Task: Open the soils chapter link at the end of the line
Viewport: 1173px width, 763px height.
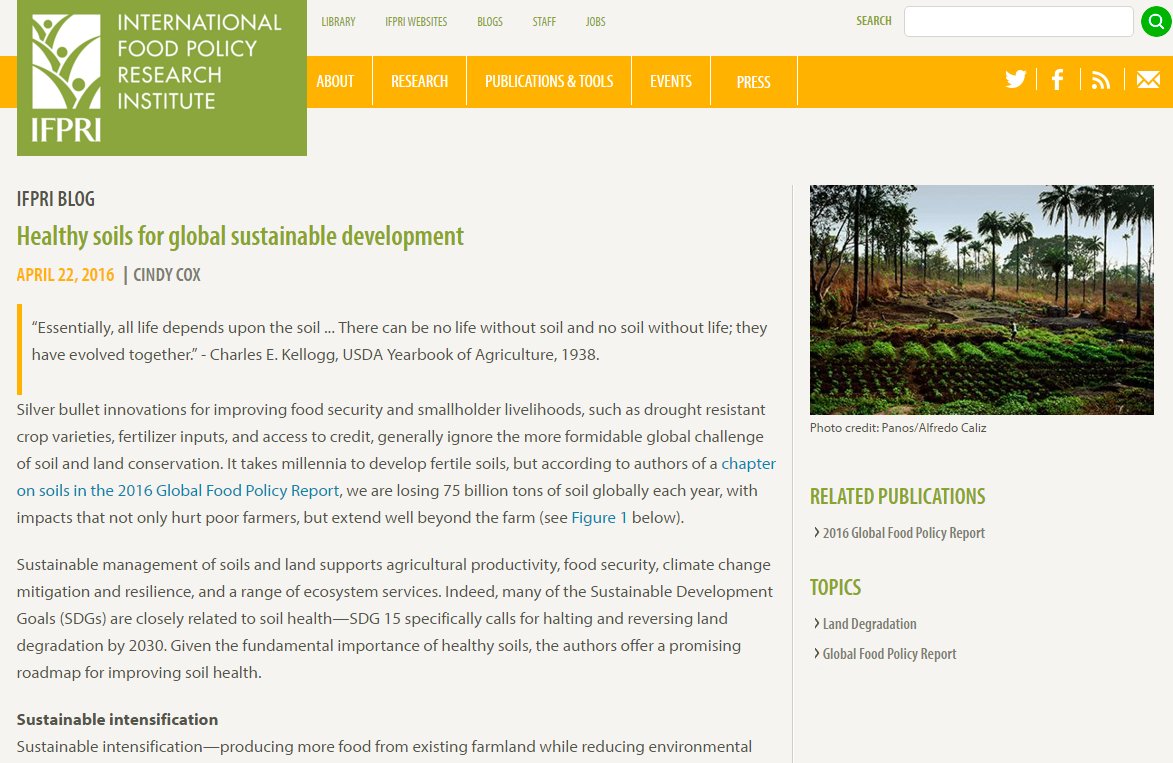Action: [x=748, y=464]
